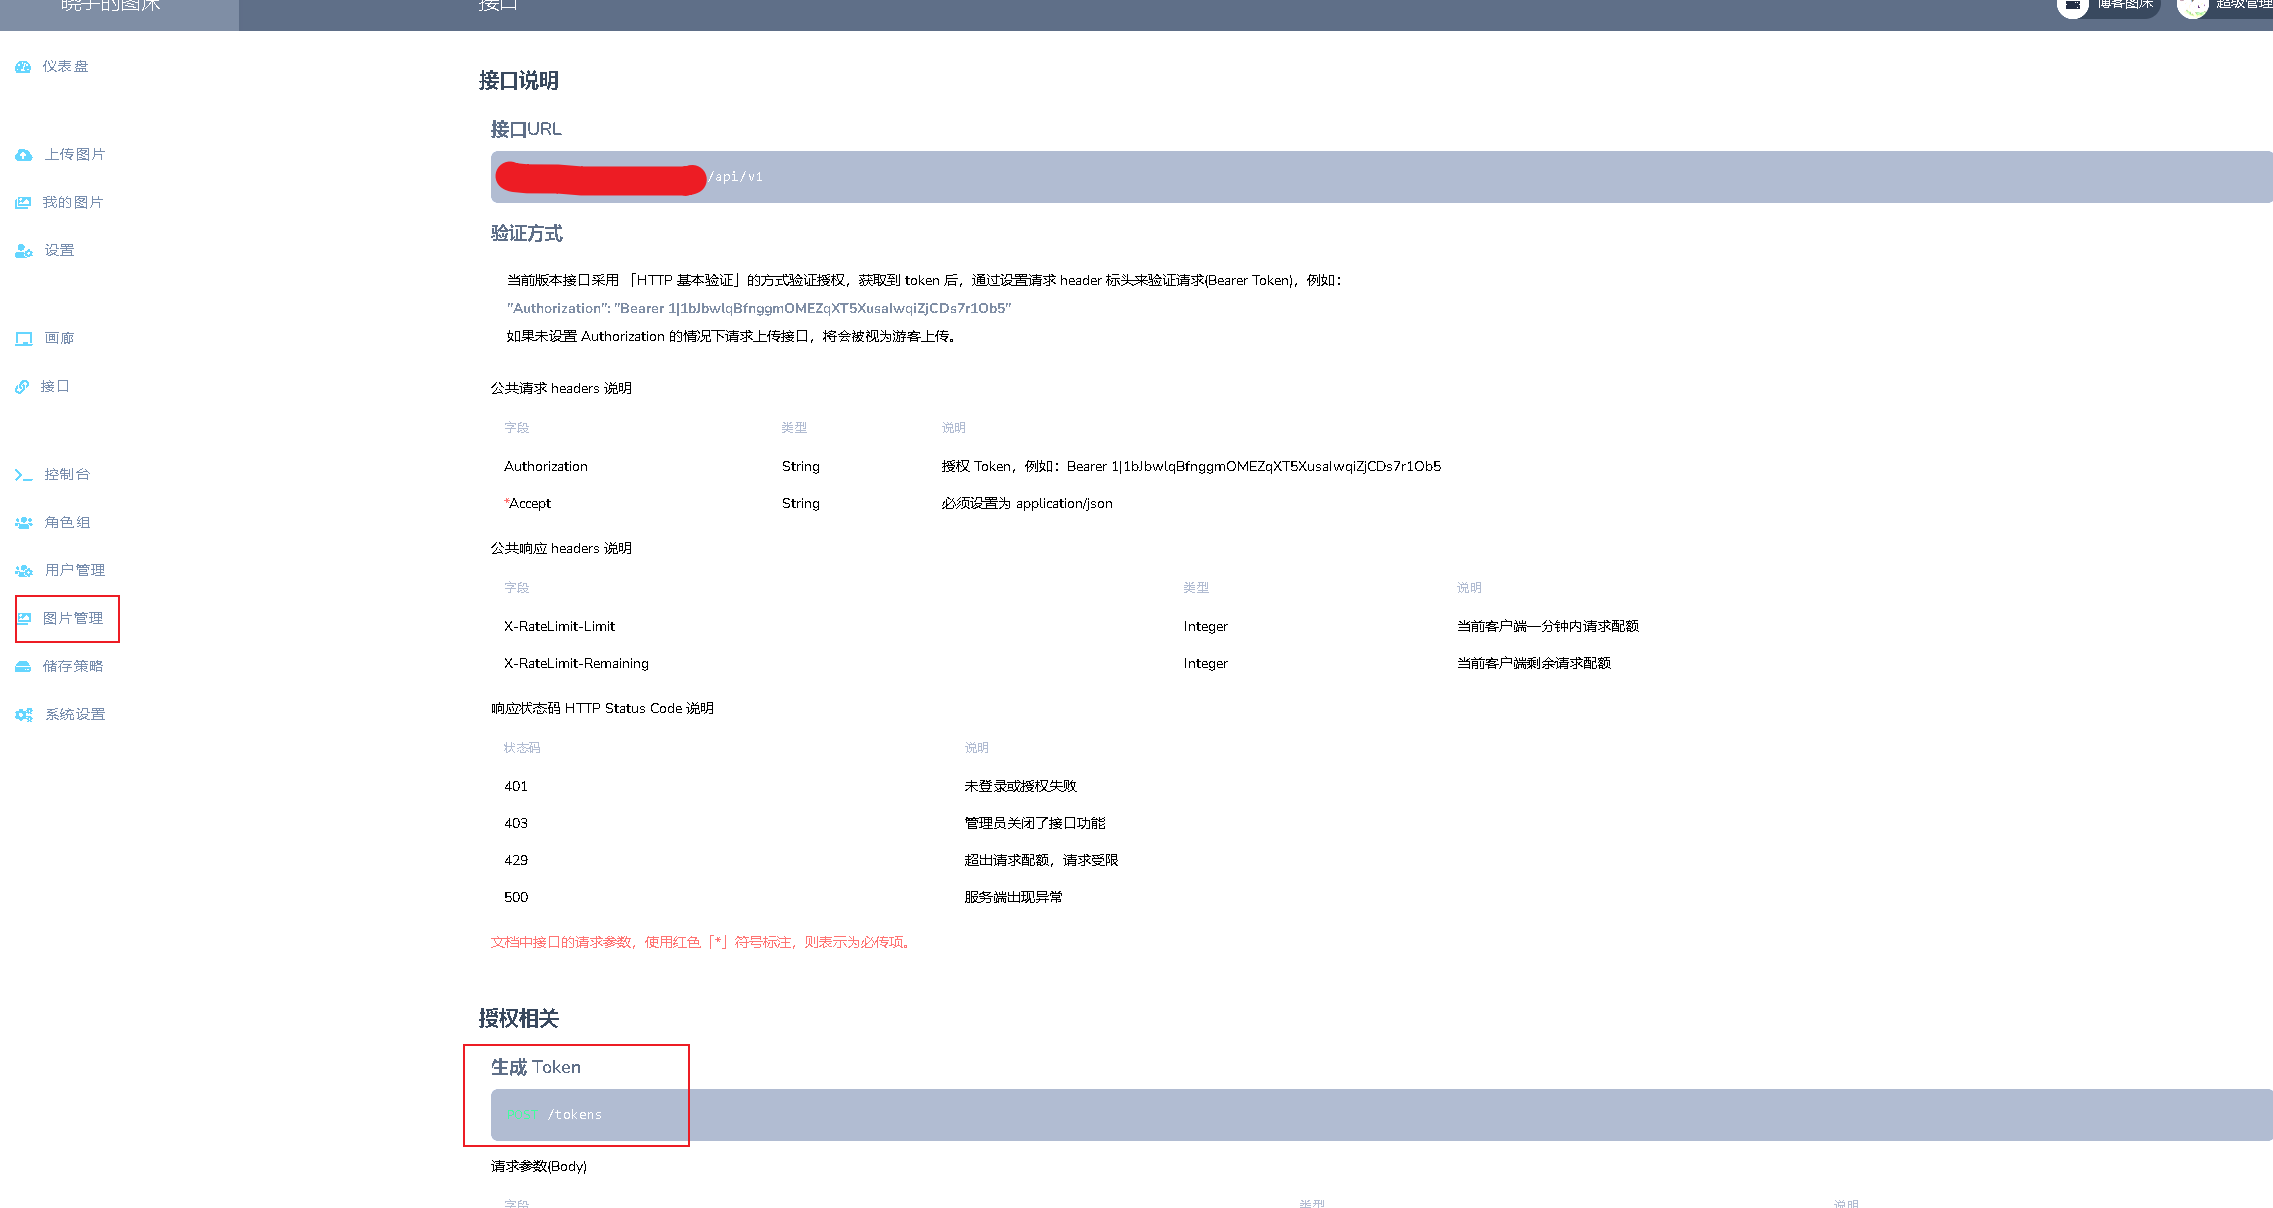Select 图片管理 in the sidebar menu

click(x=71, y=618)
